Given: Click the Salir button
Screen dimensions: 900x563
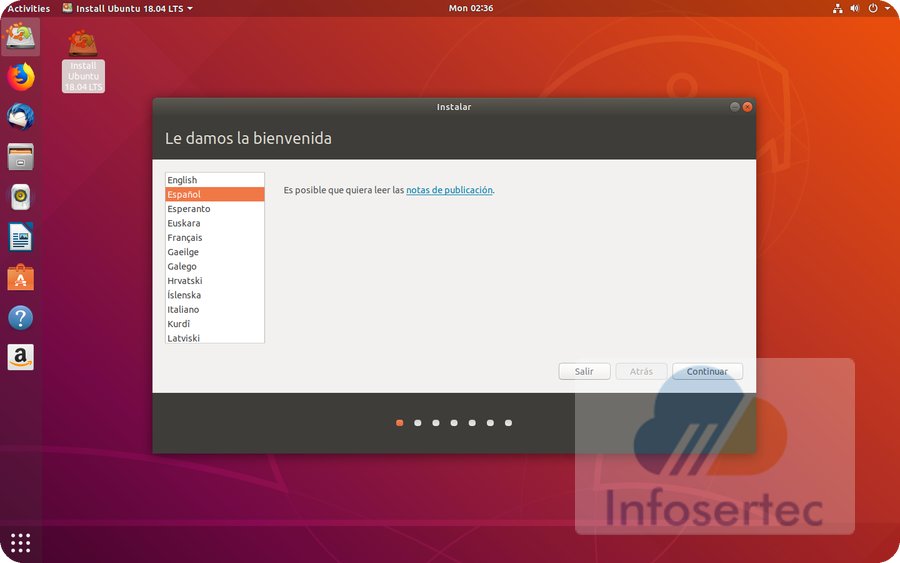Looking at the screenshot, I should (x=584, y=371).
